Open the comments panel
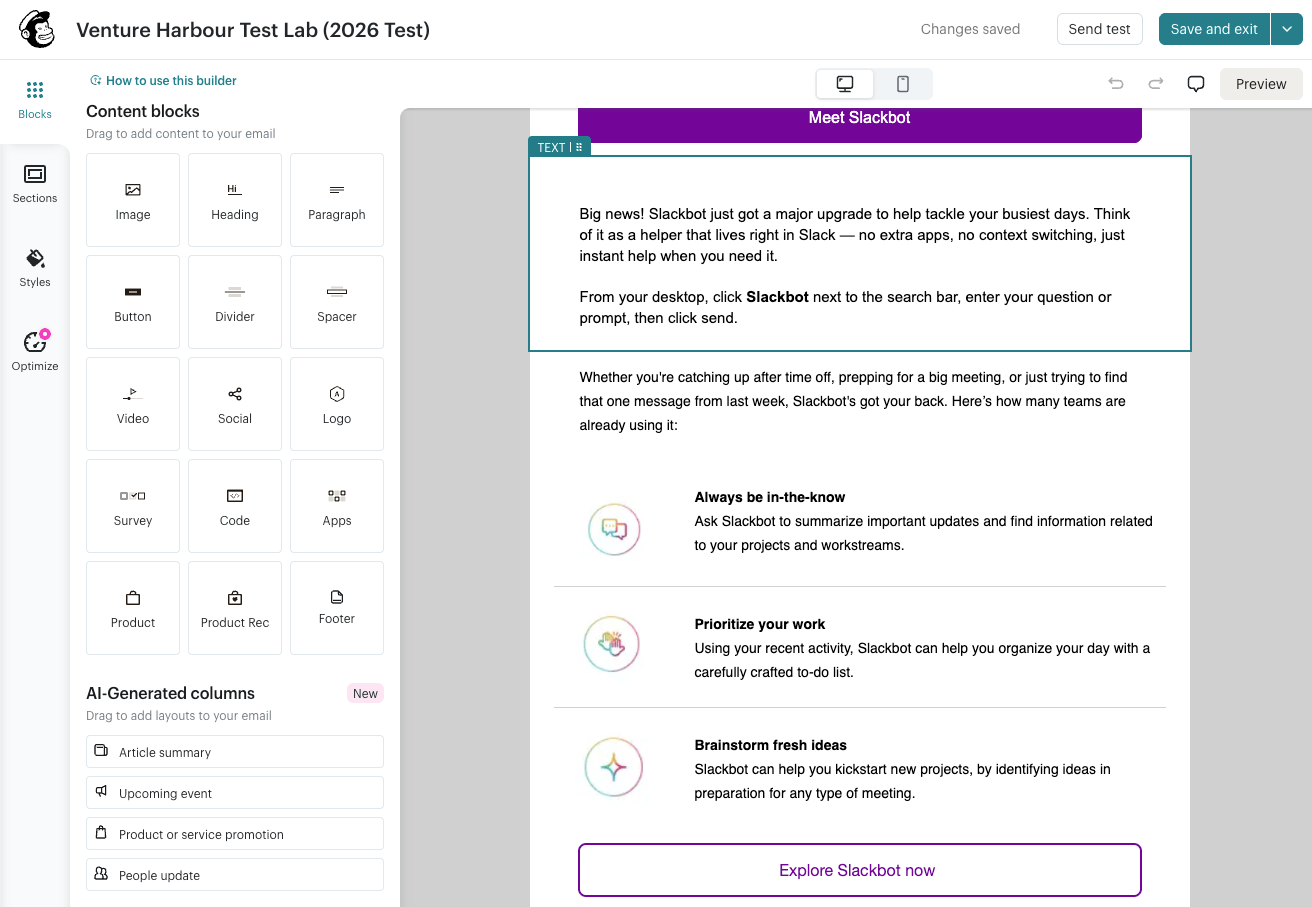1312x907 pixels. pyautogui.click(x=1196, y=84)
